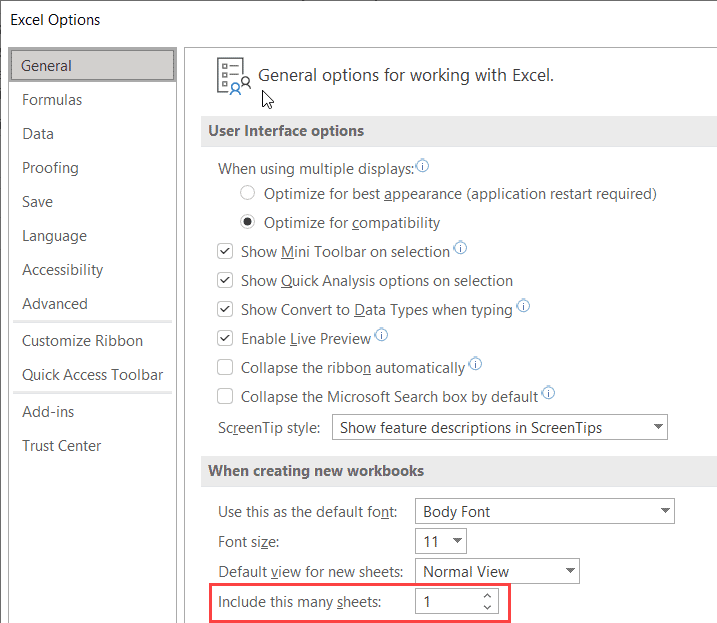Screen dimensions: 717x623
Task: Increase sheet count with up spinner arrow
Action: click(487, 596)
